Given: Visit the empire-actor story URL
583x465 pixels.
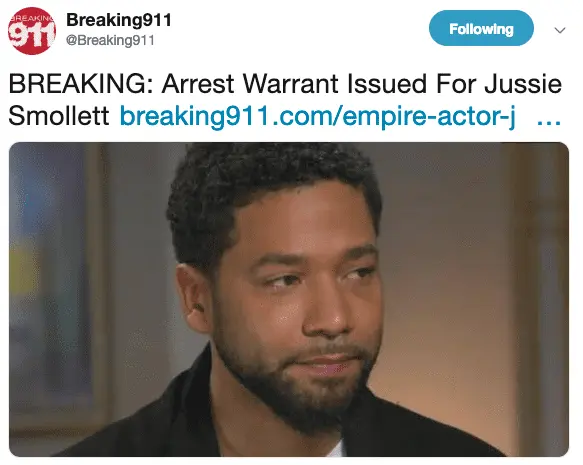Looking at the screenshot, I should point(318,116).
